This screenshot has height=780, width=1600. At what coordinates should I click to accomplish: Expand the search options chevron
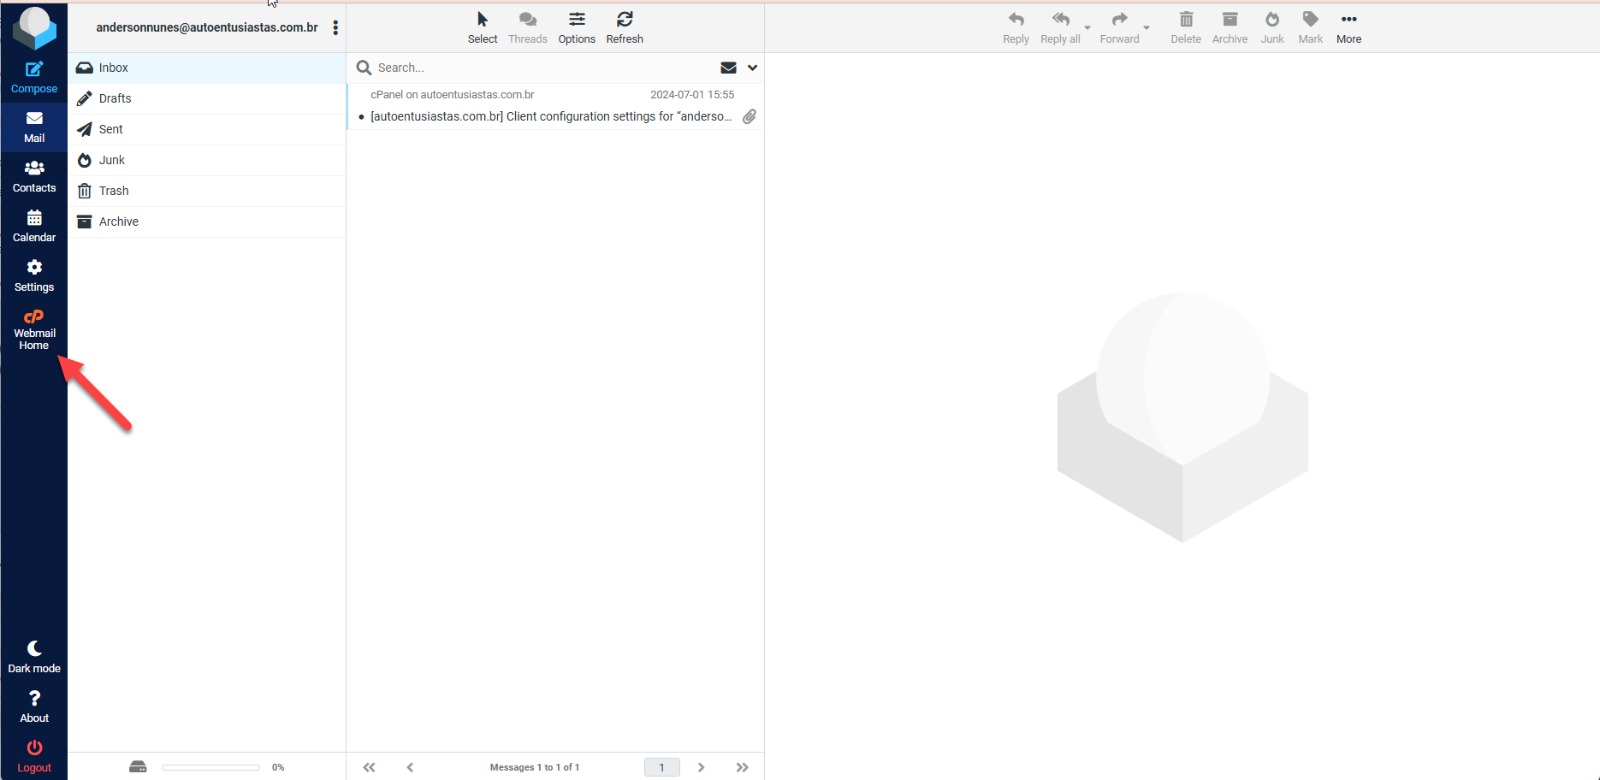[x=752, y=68]
